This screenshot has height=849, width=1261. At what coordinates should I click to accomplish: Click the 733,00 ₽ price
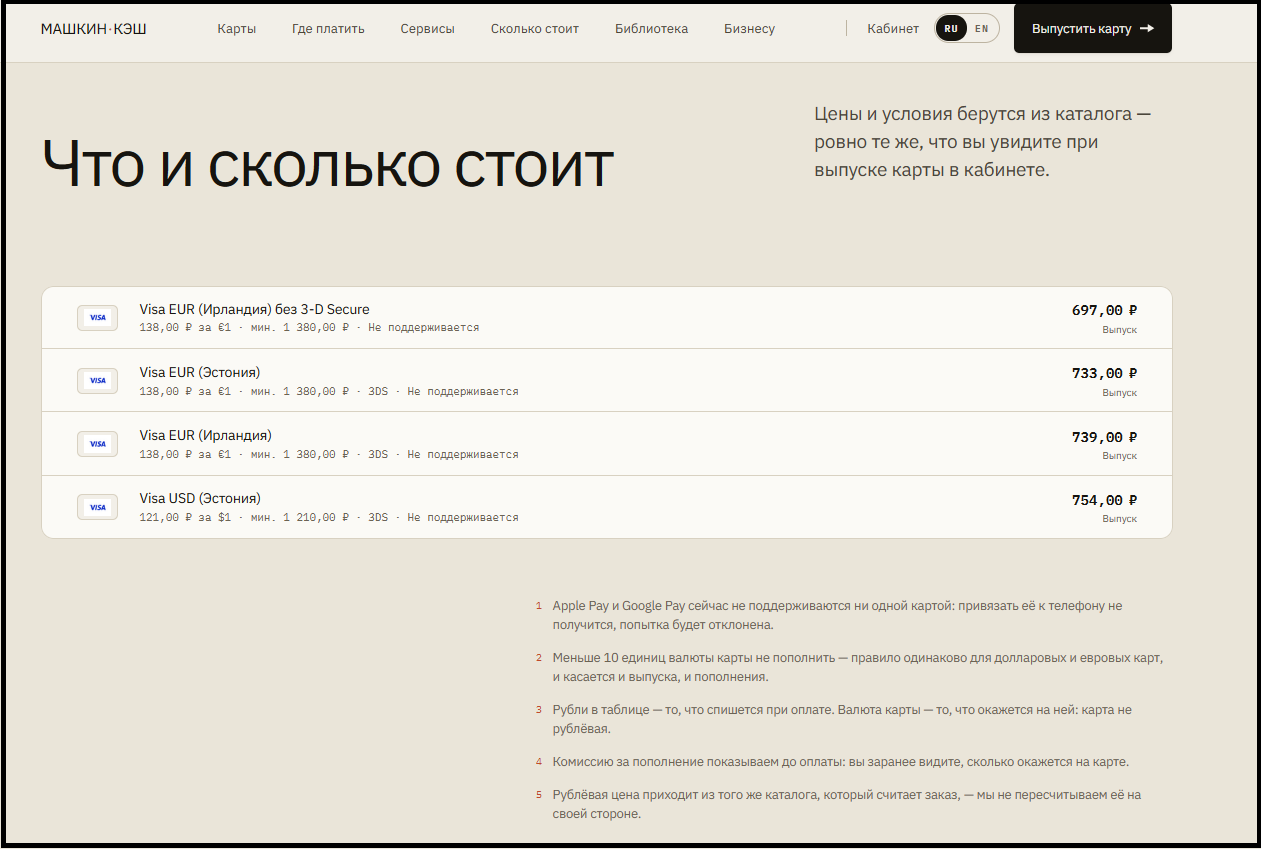tap(1104, 373)
